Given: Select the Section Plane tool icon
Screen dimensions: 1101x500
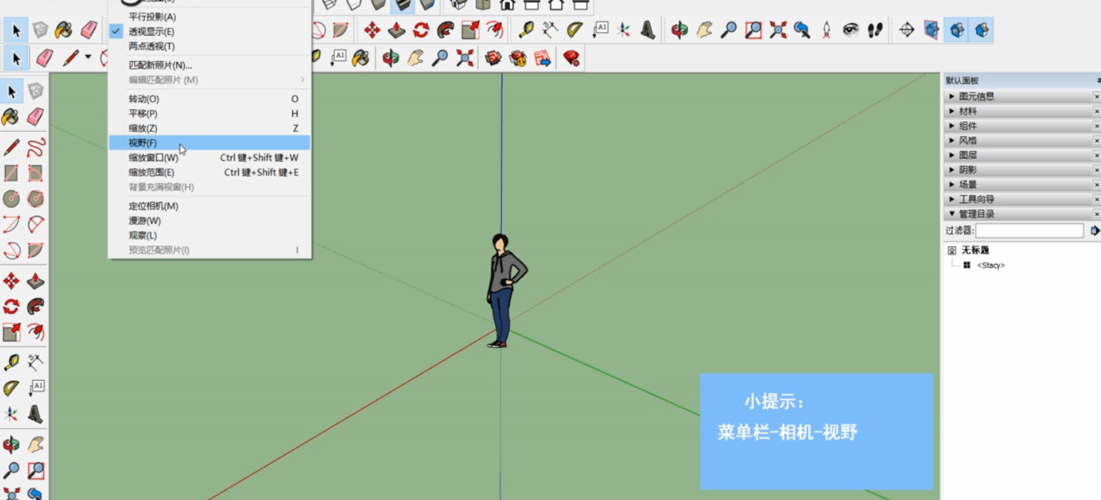Looking at the screenshot, I should 906,29.
